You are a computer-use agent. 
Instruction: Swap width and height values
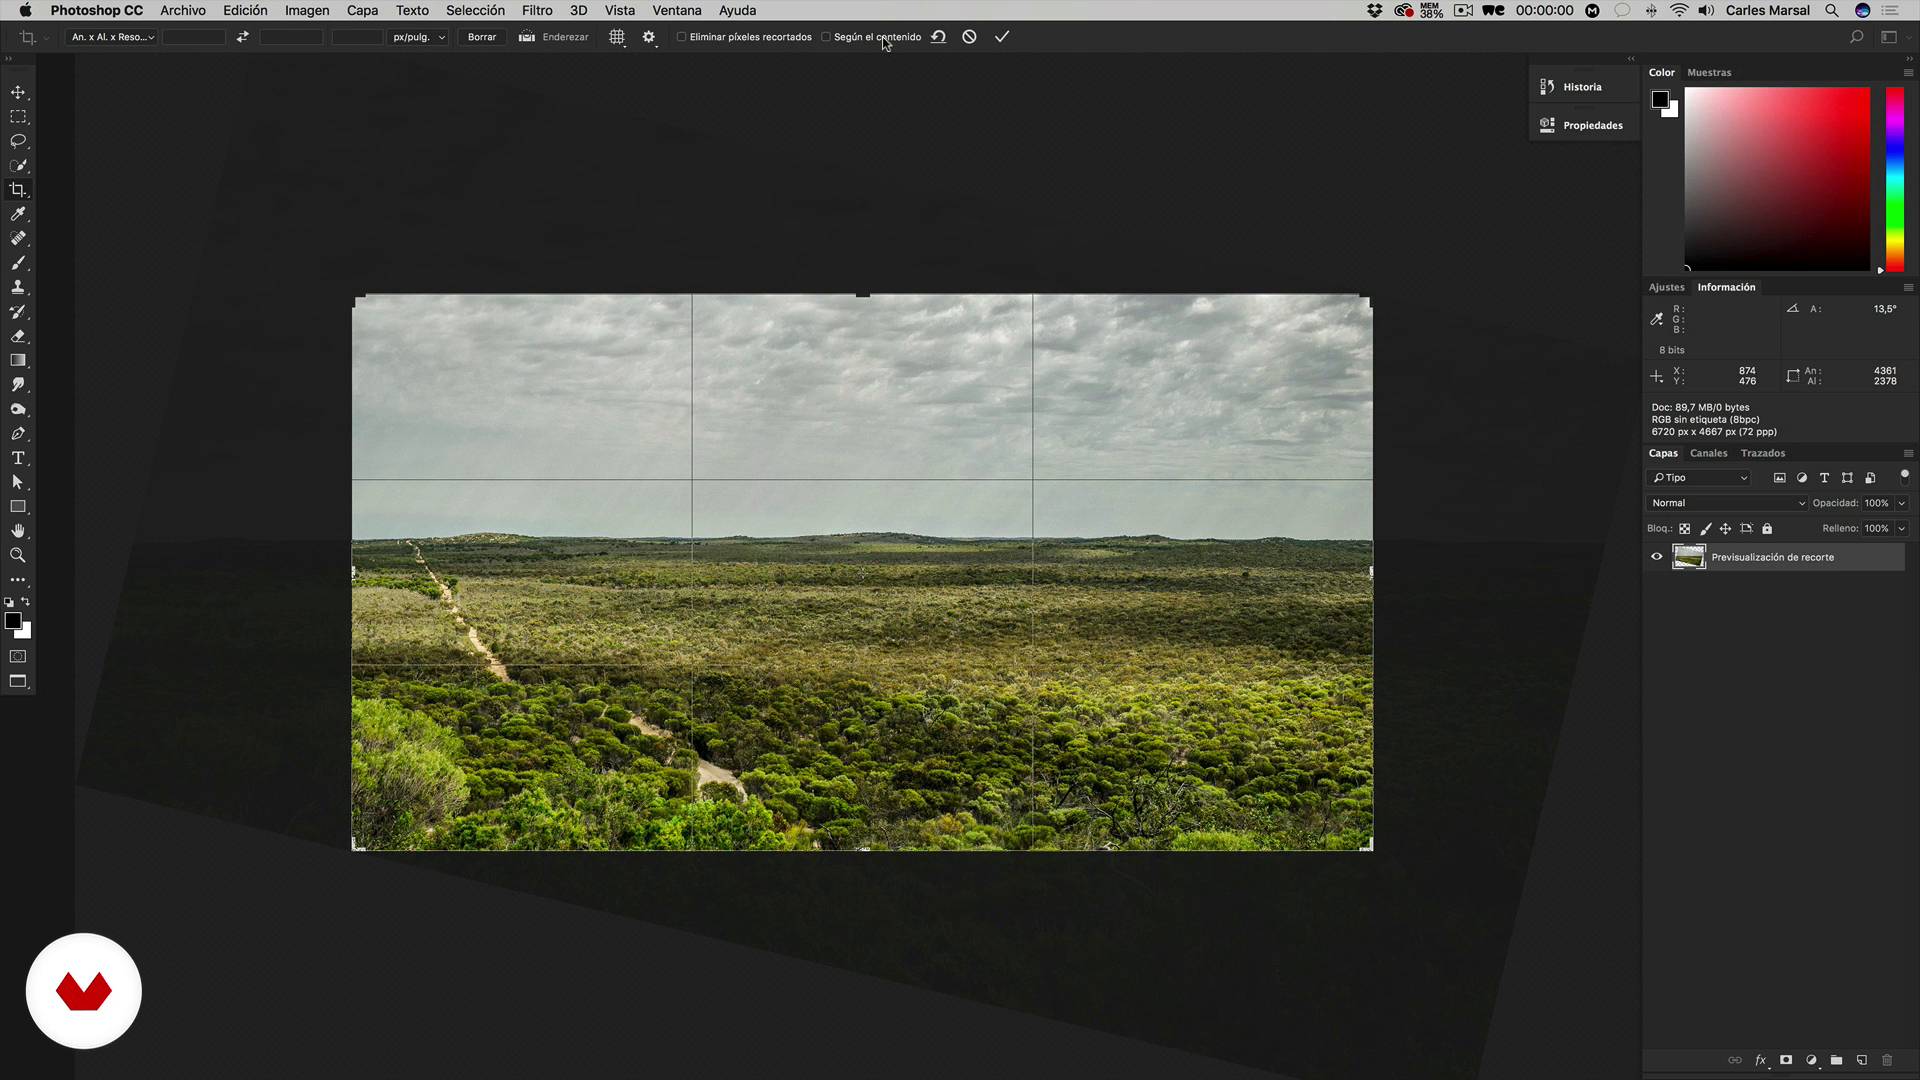[242, 37]
